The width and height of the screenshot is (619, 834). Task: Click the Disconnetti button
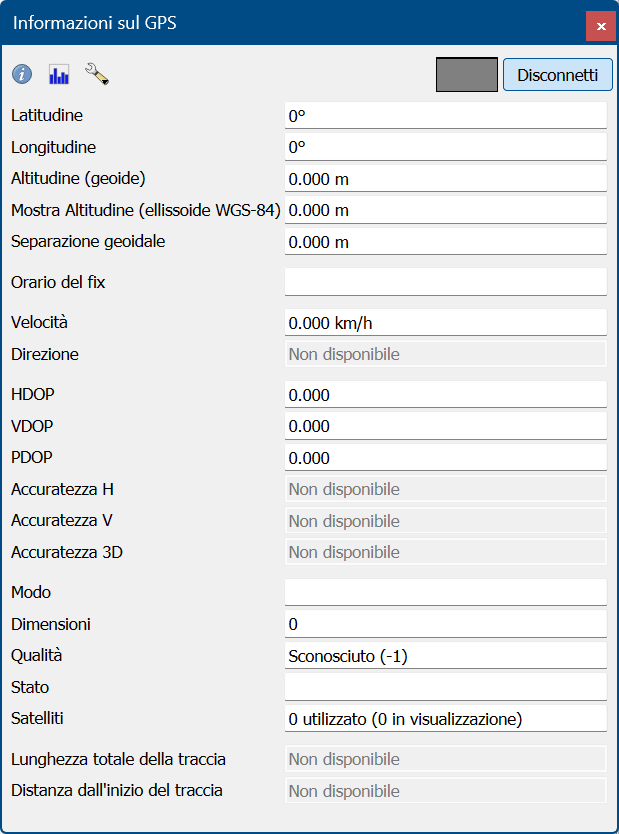(558, 74)
